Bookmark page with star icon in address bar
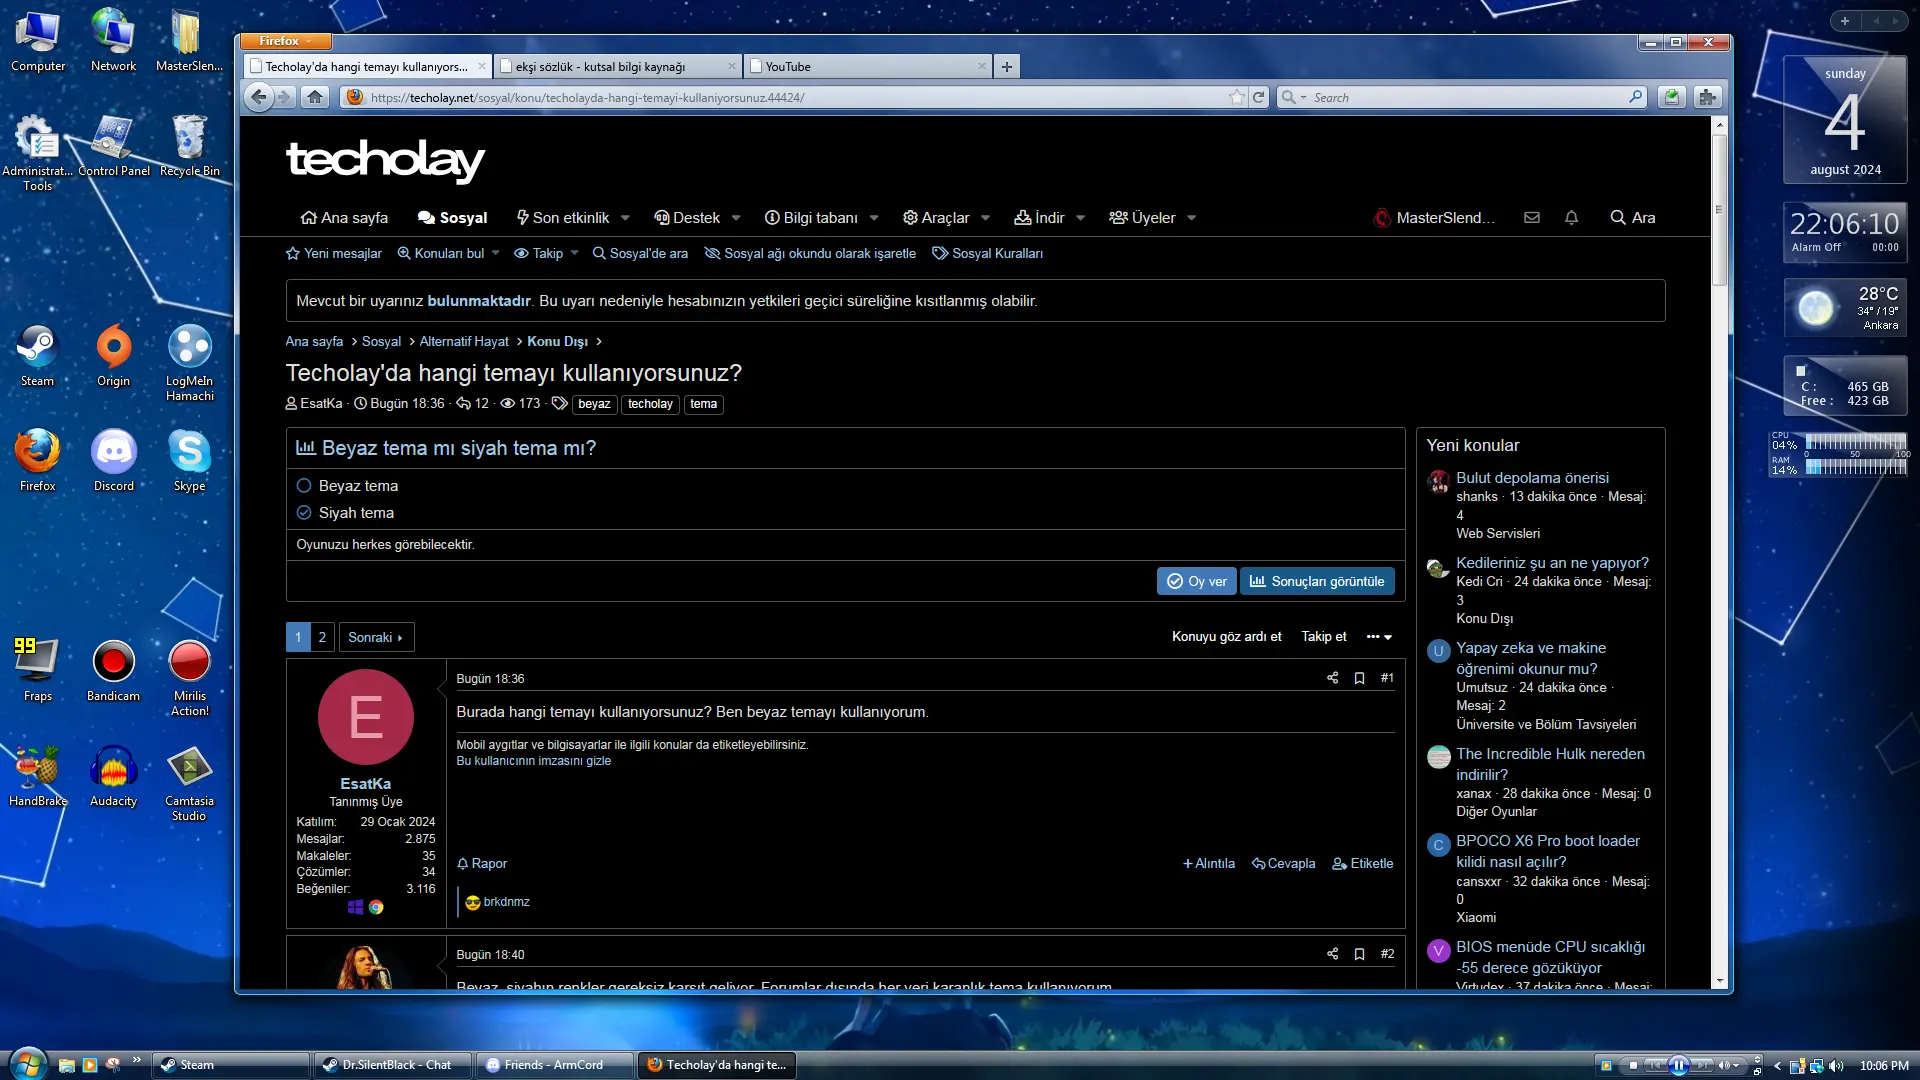 [1237, 97]
